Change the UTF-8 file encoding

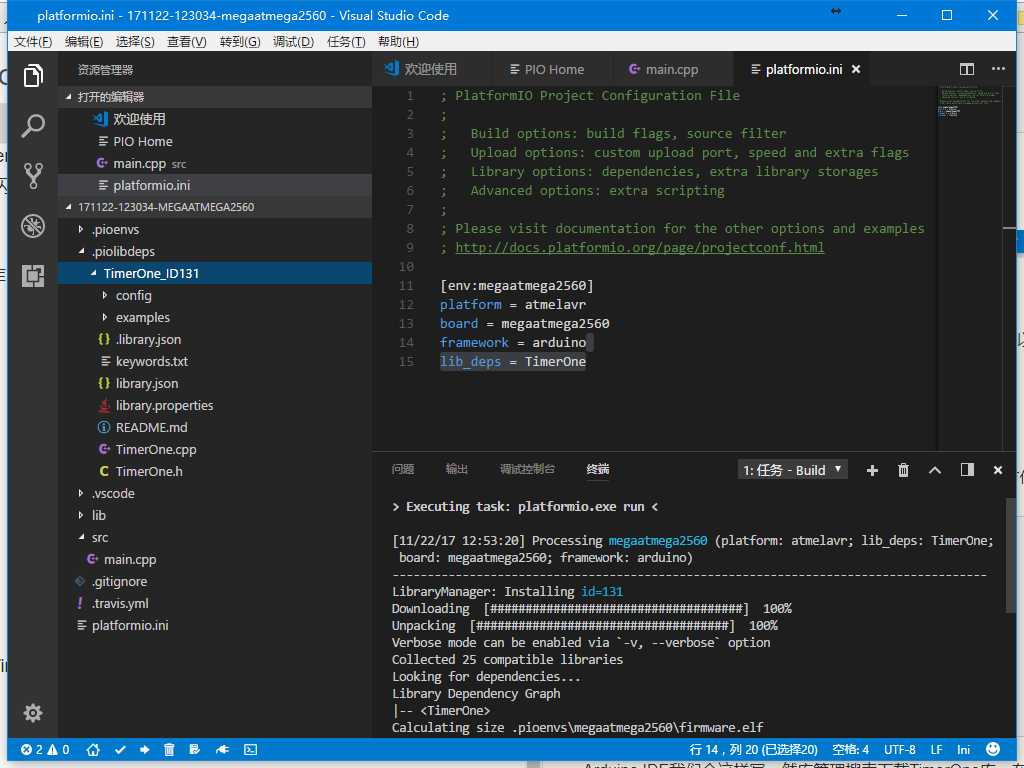pyautogui.click(x=900, y=749)
